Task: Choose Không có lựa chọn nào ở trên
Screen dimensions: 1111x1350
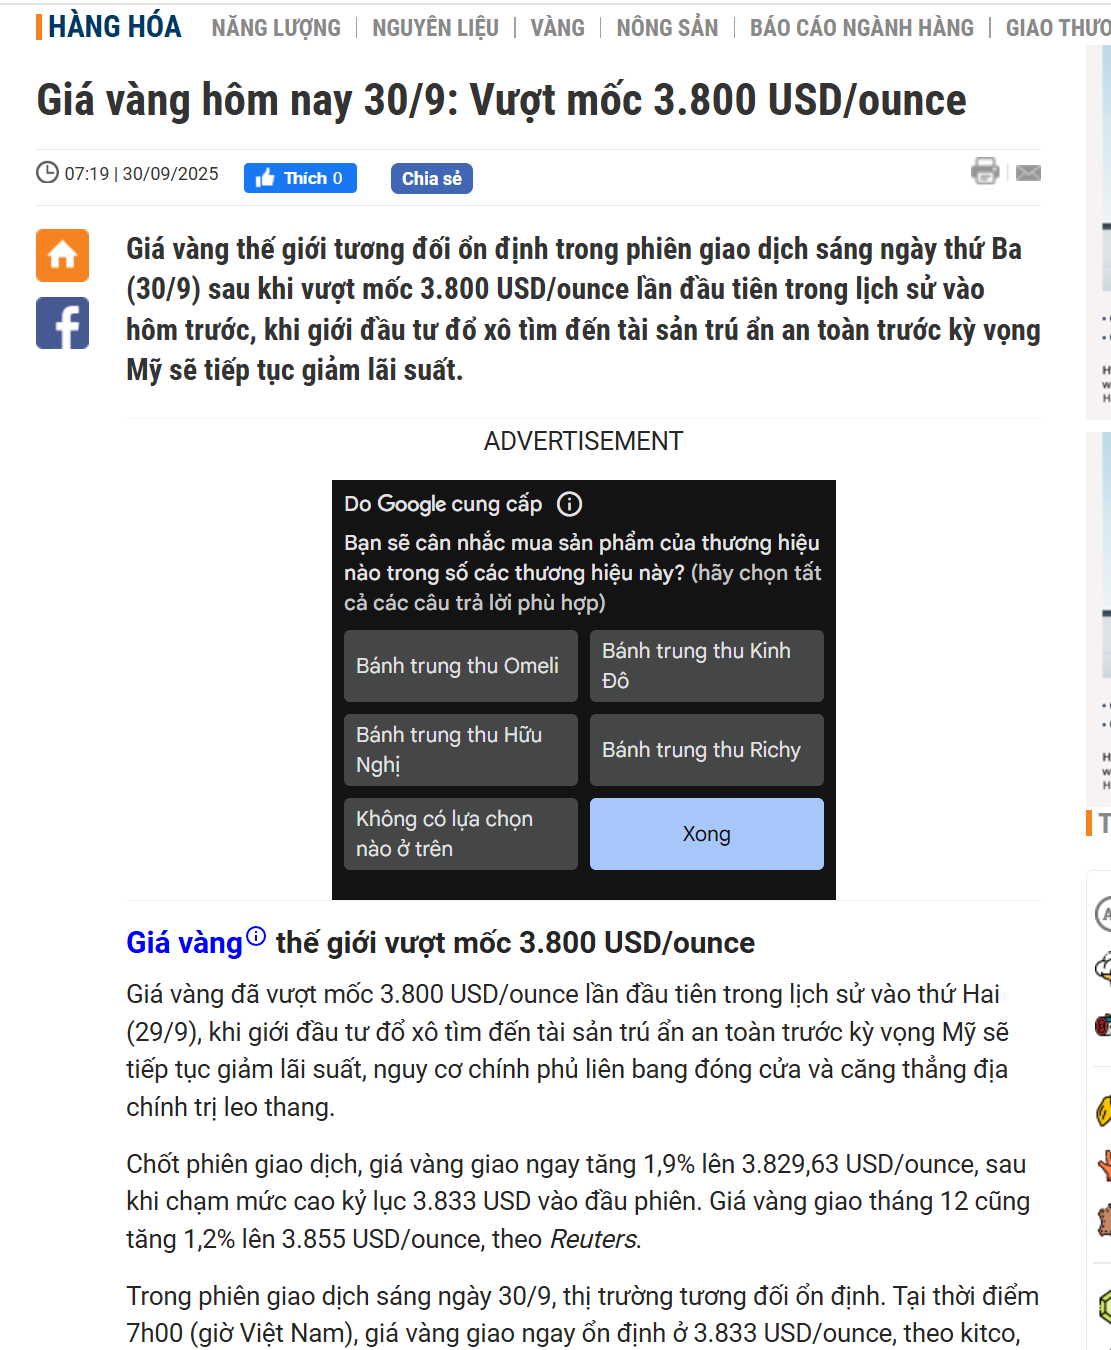Action: pyautogui.click(x=461, y=834)
